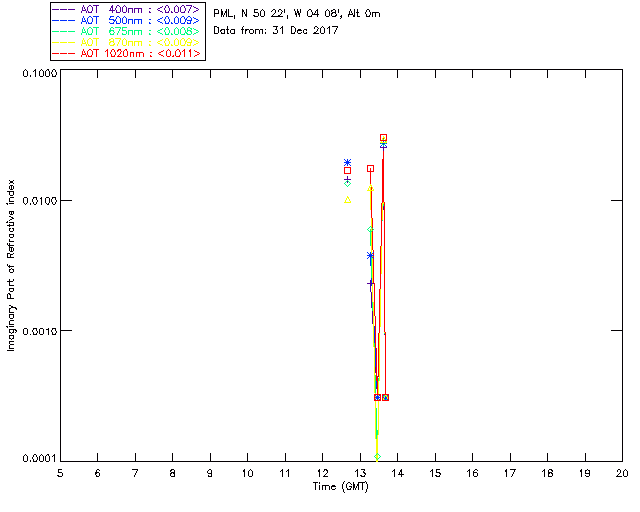This screenshot has height=512, width=640.
Task: Click the 'AOT 400nm : <0.007>' legend entry
Action: pyautogui.click(x=127, y=9)
